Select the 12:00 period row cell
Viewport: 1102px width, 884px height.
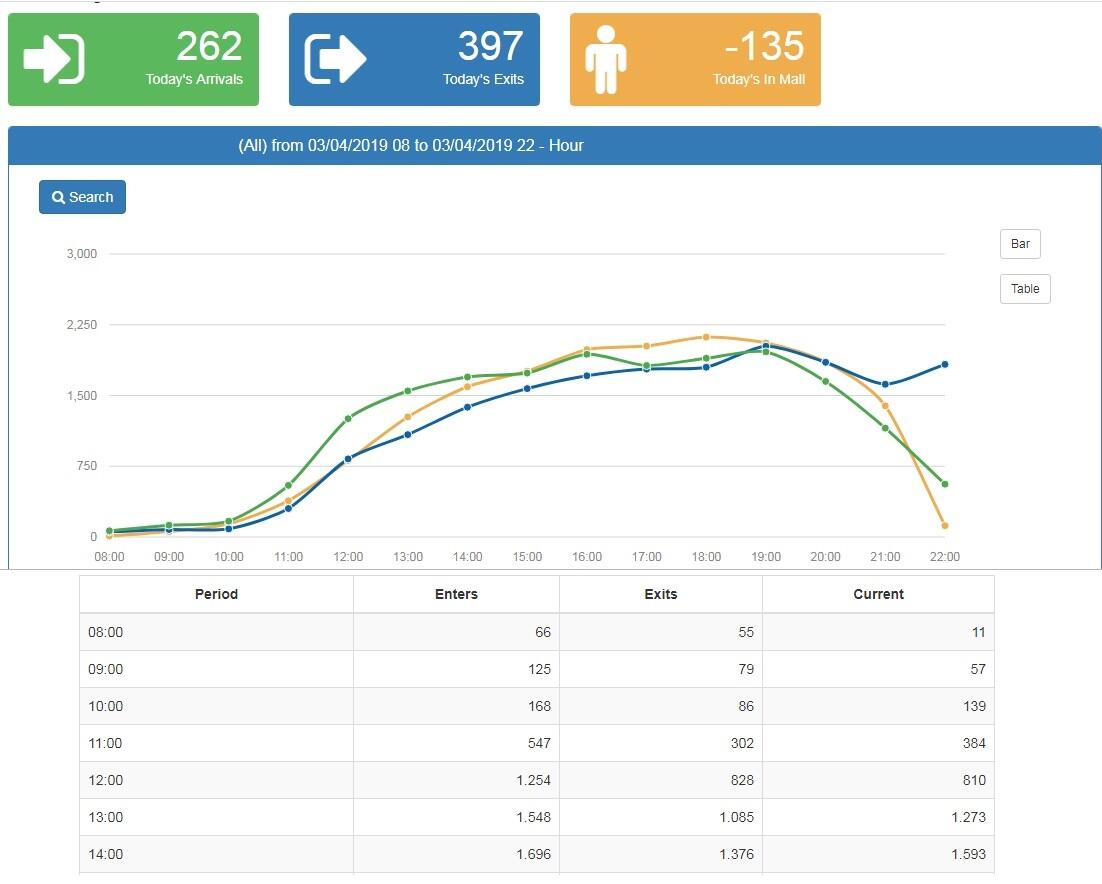point(216,781)
